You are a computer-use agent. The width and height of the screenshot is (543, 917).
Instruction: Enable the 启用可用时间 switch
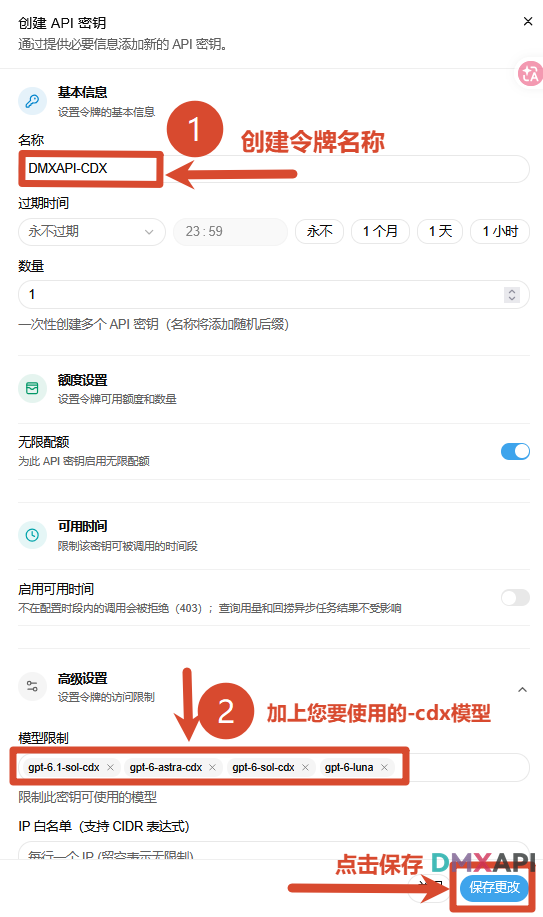[x=515, y=597]
